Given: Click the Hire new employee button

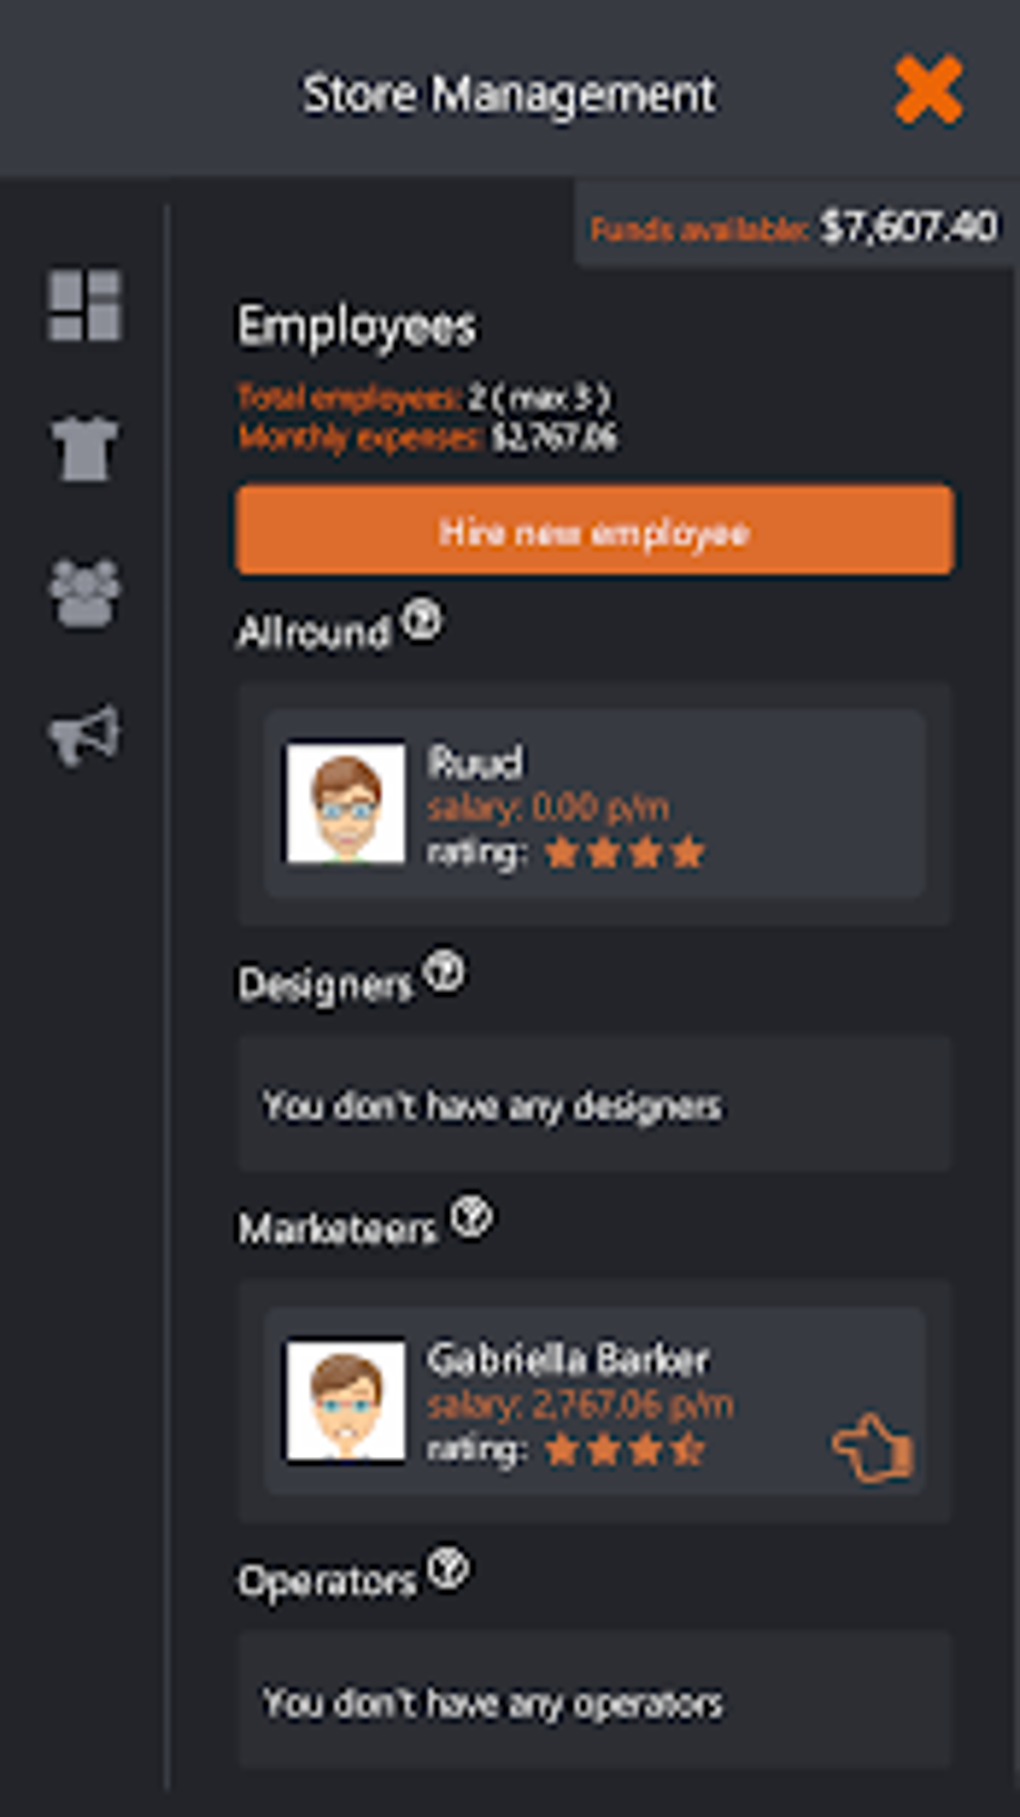Looking at the screenshot, I should [x=595, y=530].
